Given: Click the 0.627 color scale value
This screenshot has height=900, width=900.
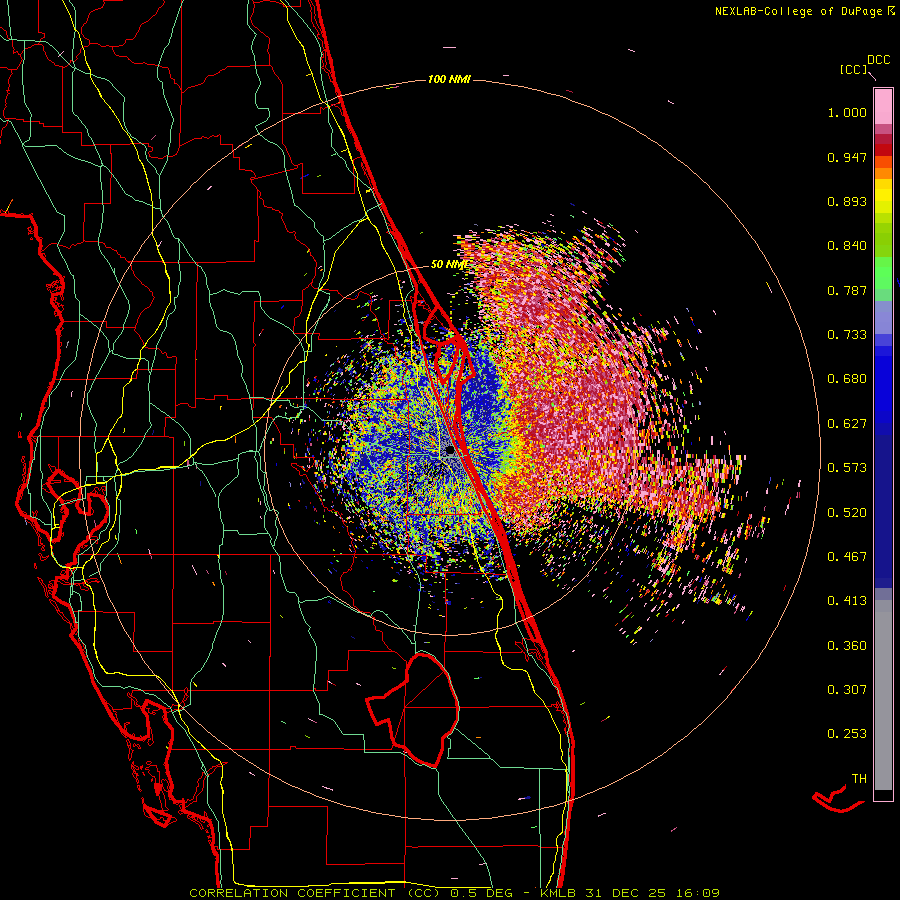Looking at the screenshot, I should coord(847,424).
